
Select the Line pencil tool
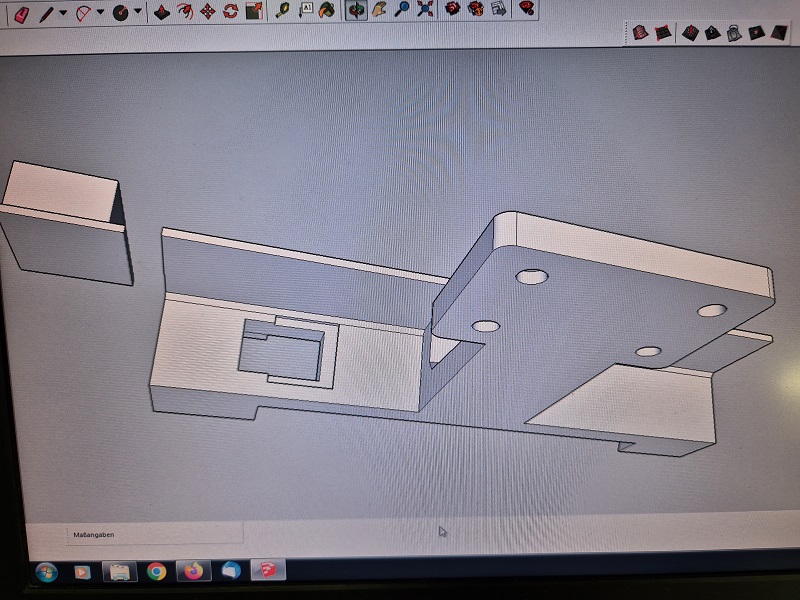[x=46, y=13]
